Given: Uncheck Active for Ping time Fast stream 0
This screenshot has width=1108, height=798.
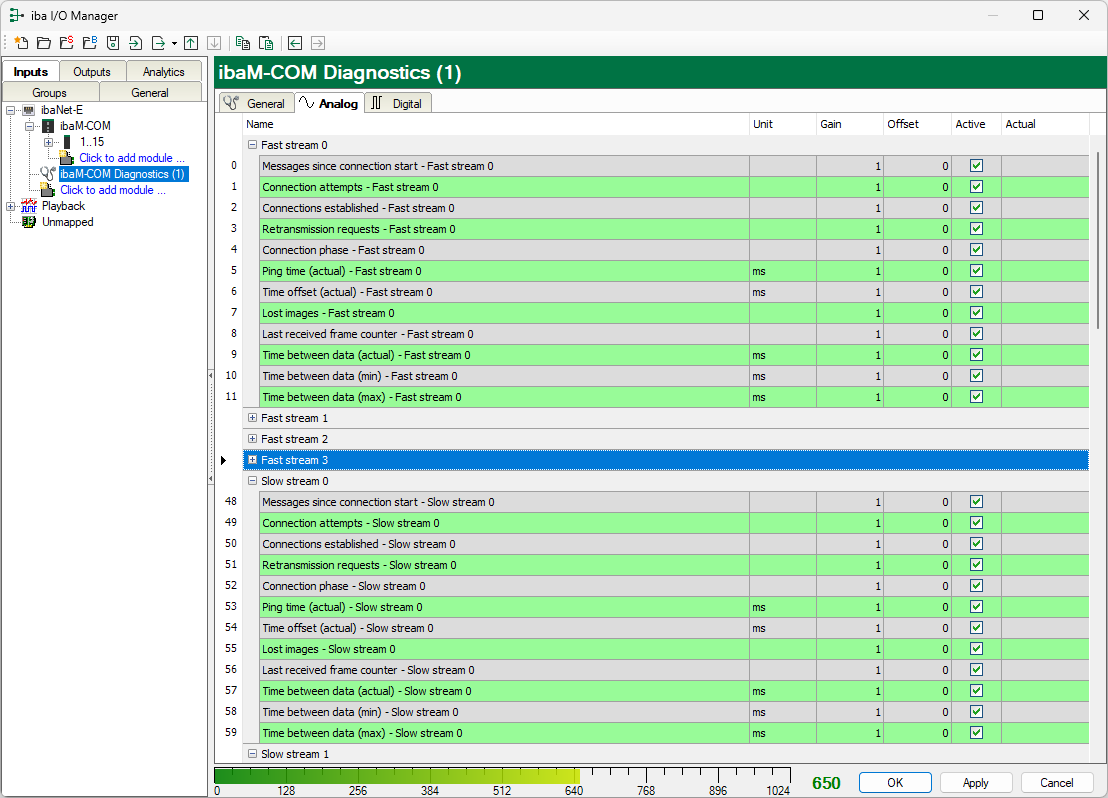Looking at the screenshot, I should [x=977, y=271].
